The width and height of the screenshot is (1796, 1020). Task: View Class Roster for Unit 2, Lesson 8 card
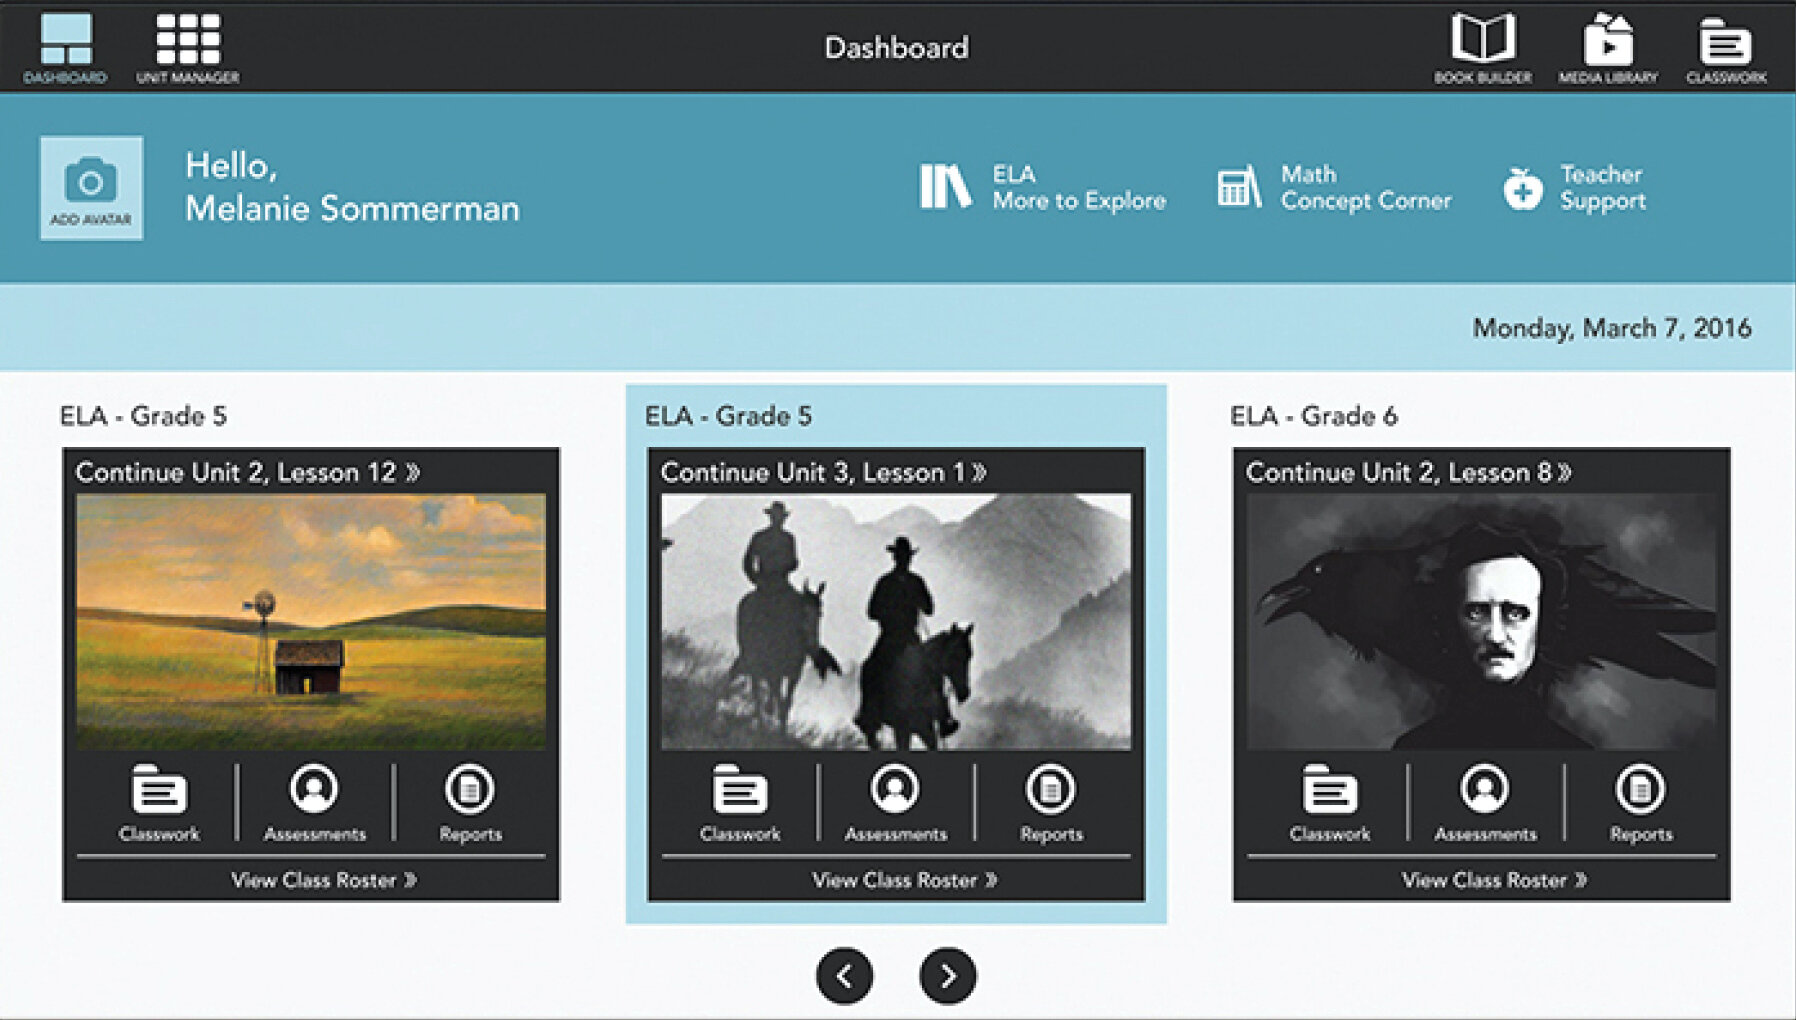(1494, 880)
